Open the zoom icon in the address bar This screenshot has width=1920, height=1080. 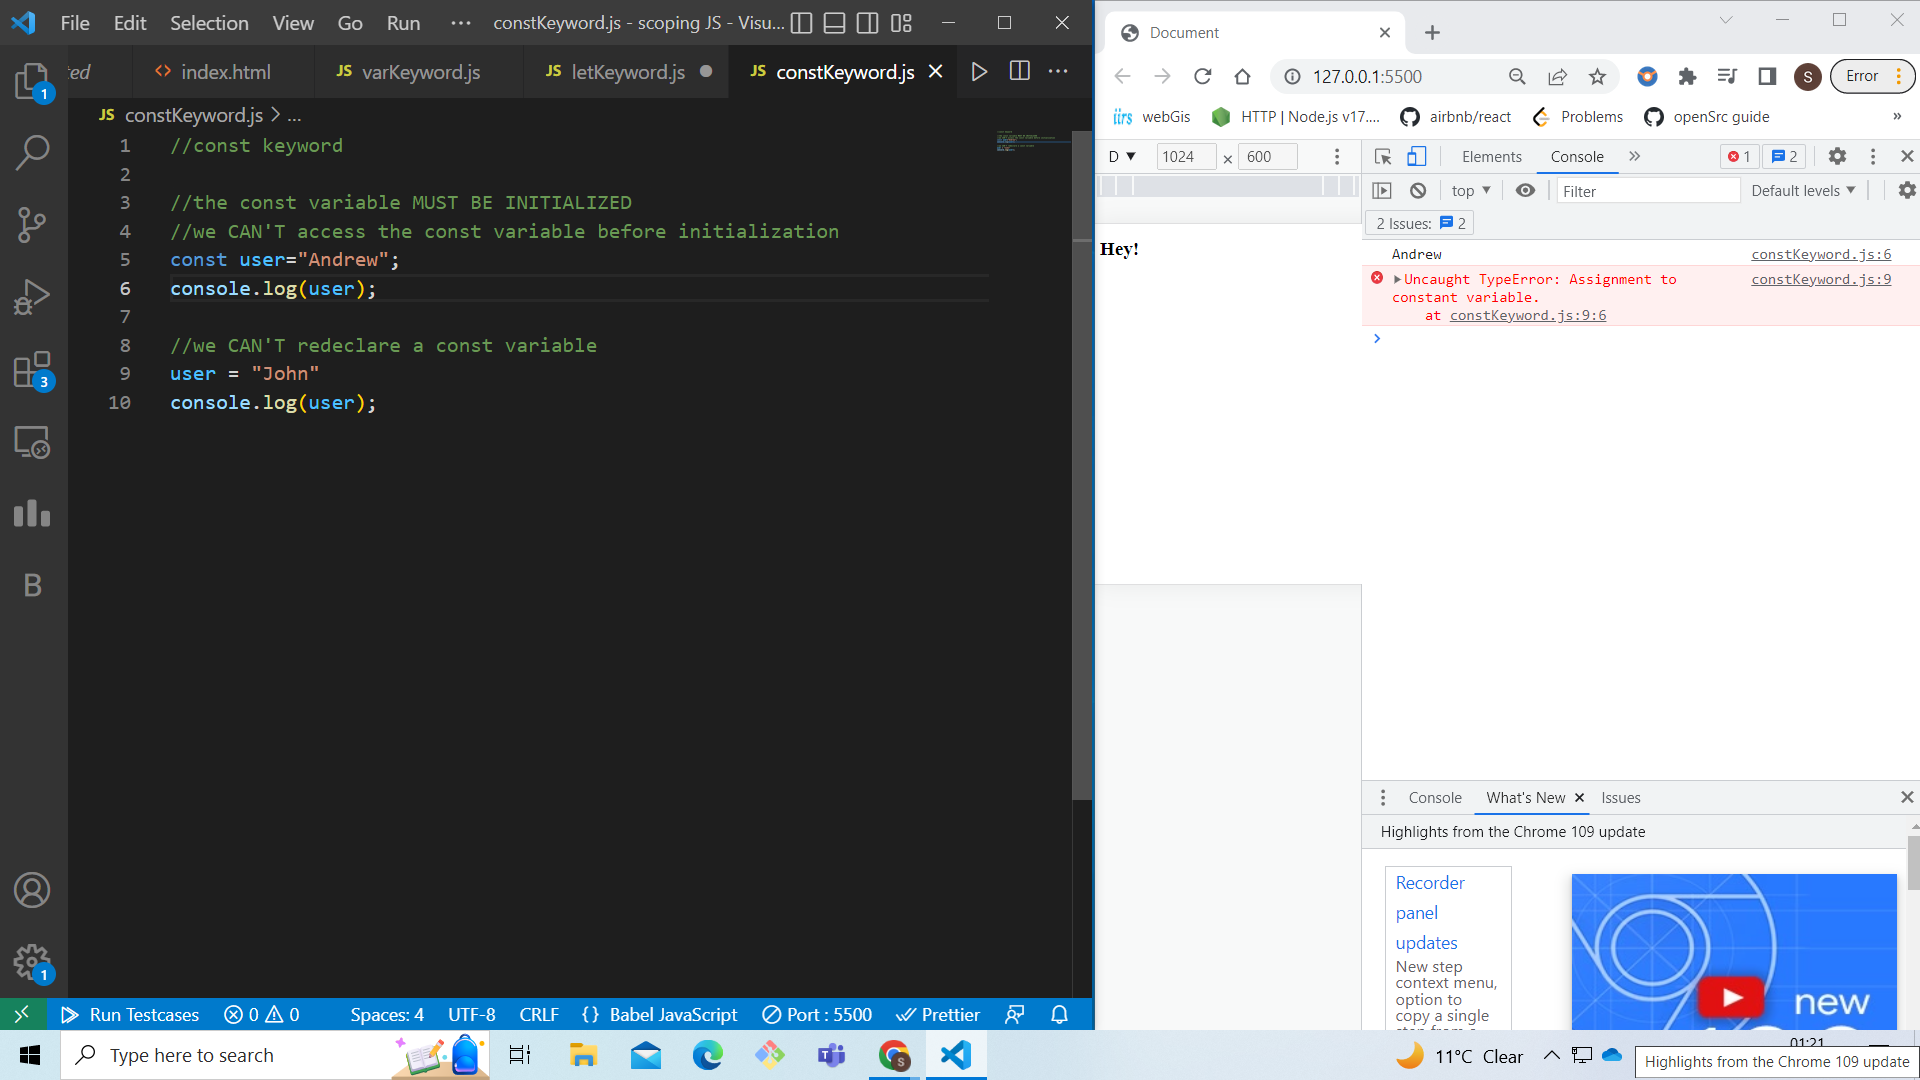point(1517,76)
